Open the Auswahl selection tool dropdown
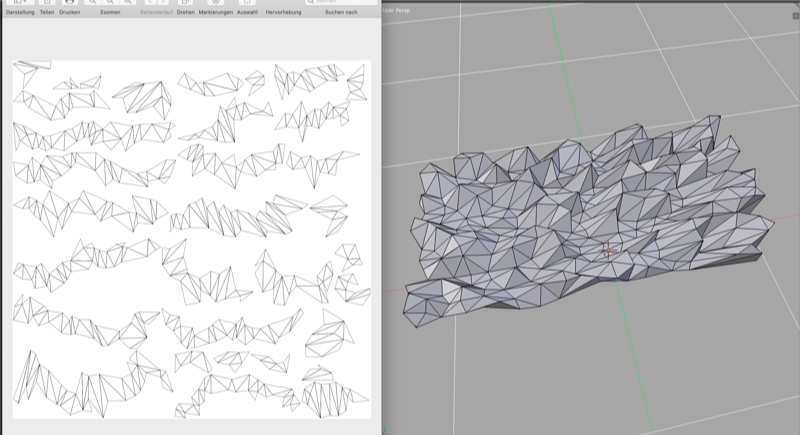The height and width of the screenshot is (435, 800). click(246, 4)
